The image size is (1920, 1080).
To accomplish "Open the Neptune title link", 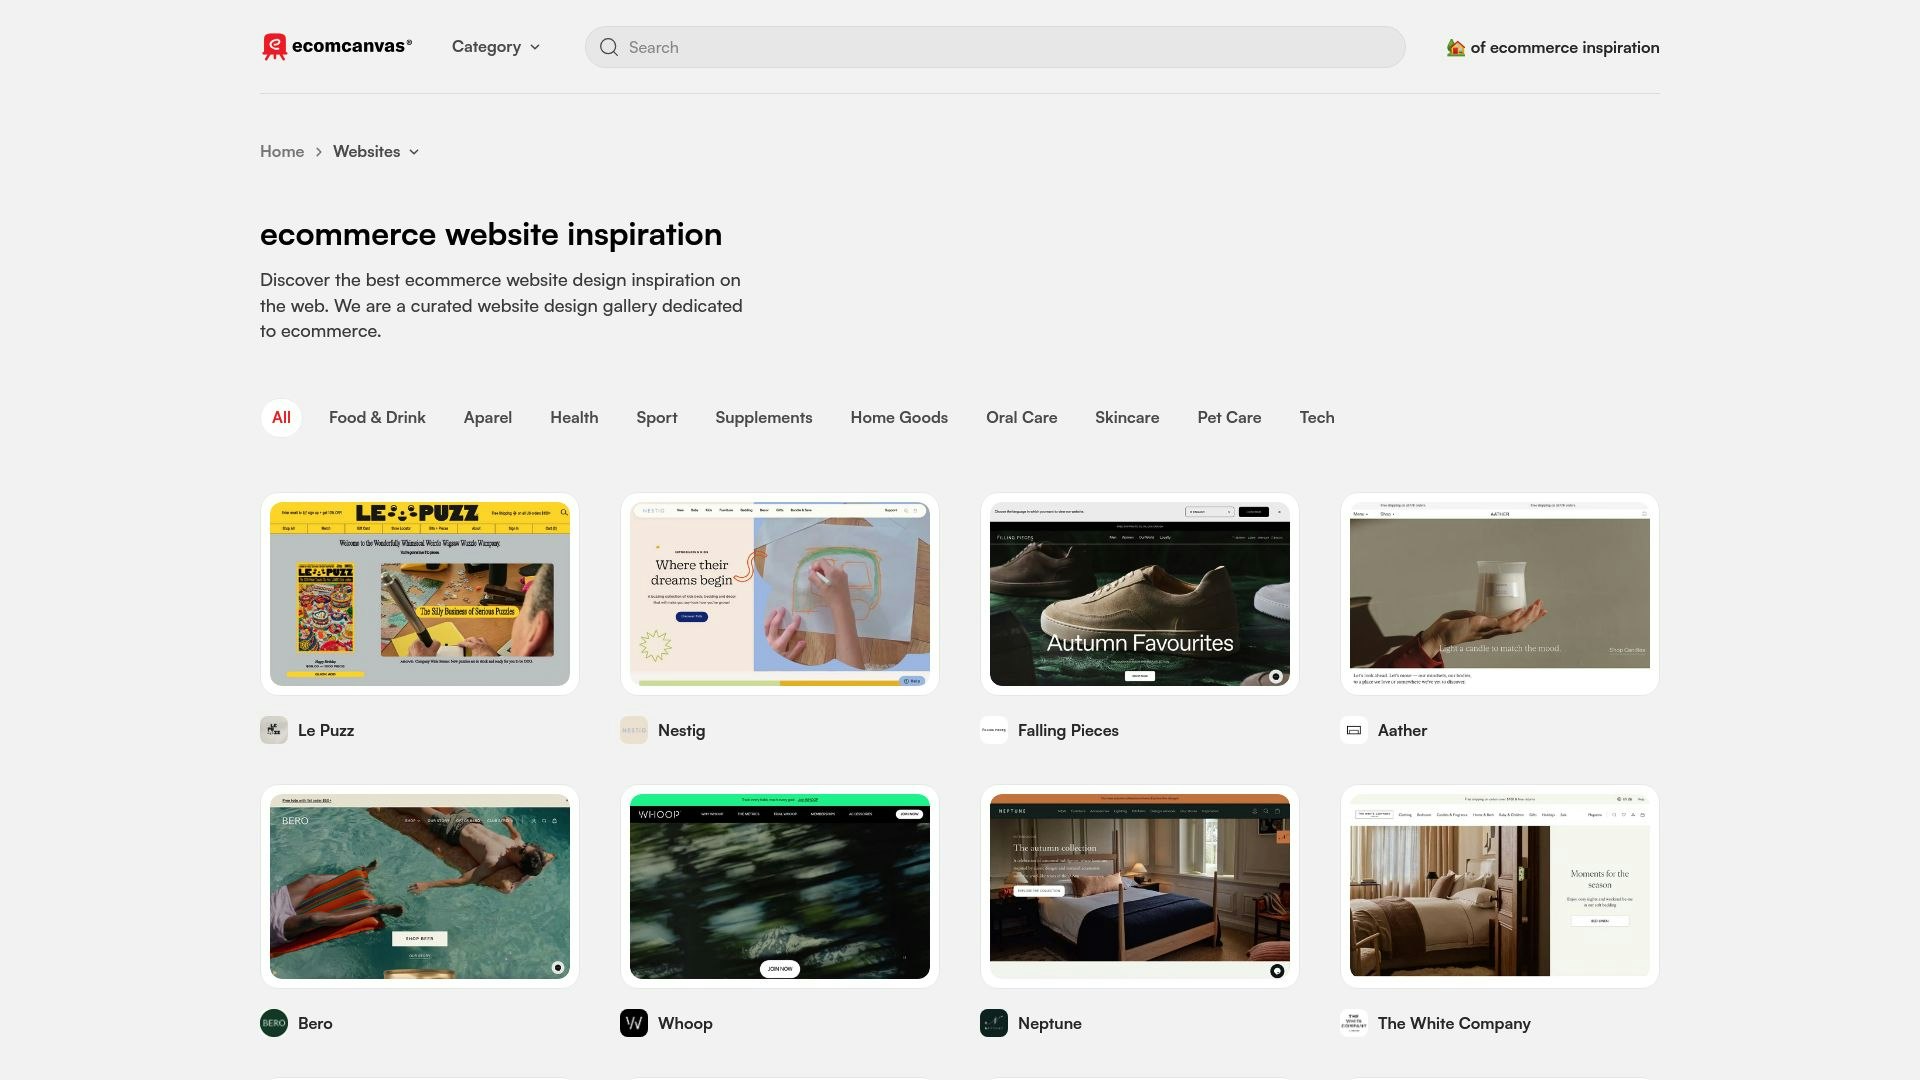I will click(1050, 1023).
